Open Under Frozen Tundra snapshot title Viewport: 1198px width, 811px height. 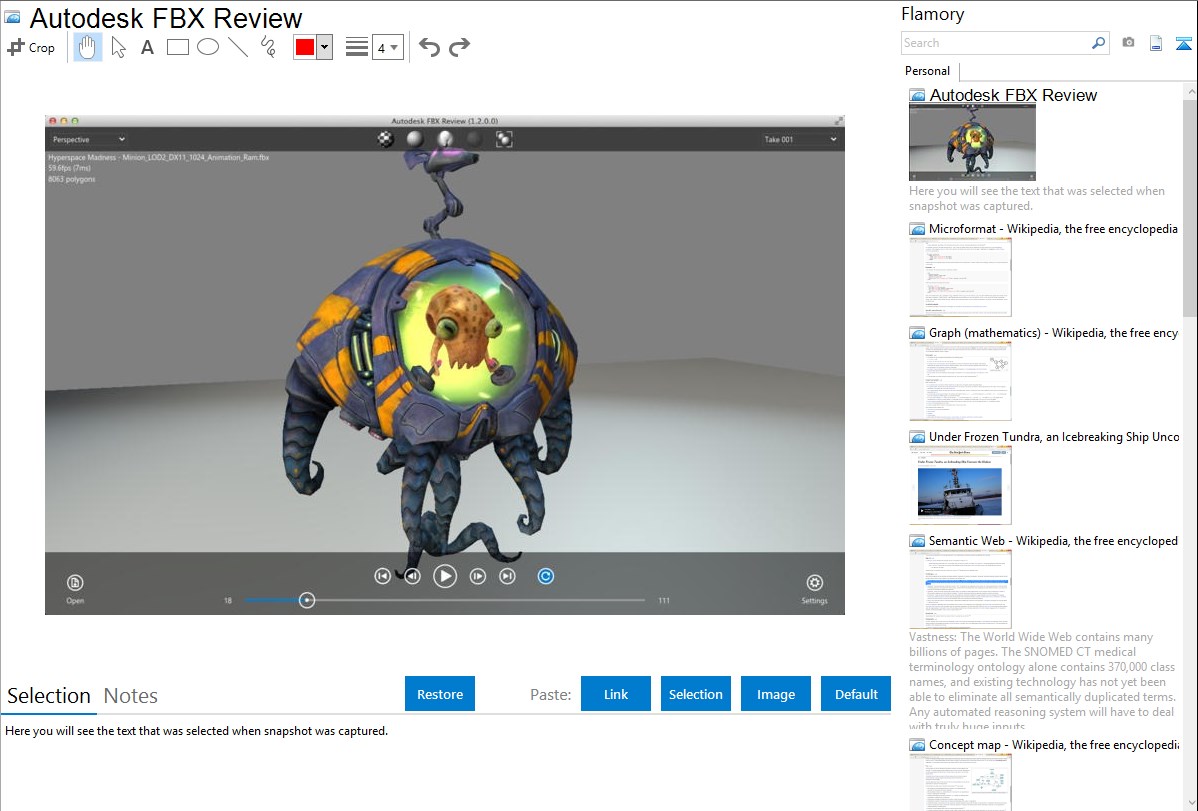[x=1054, y=436]
